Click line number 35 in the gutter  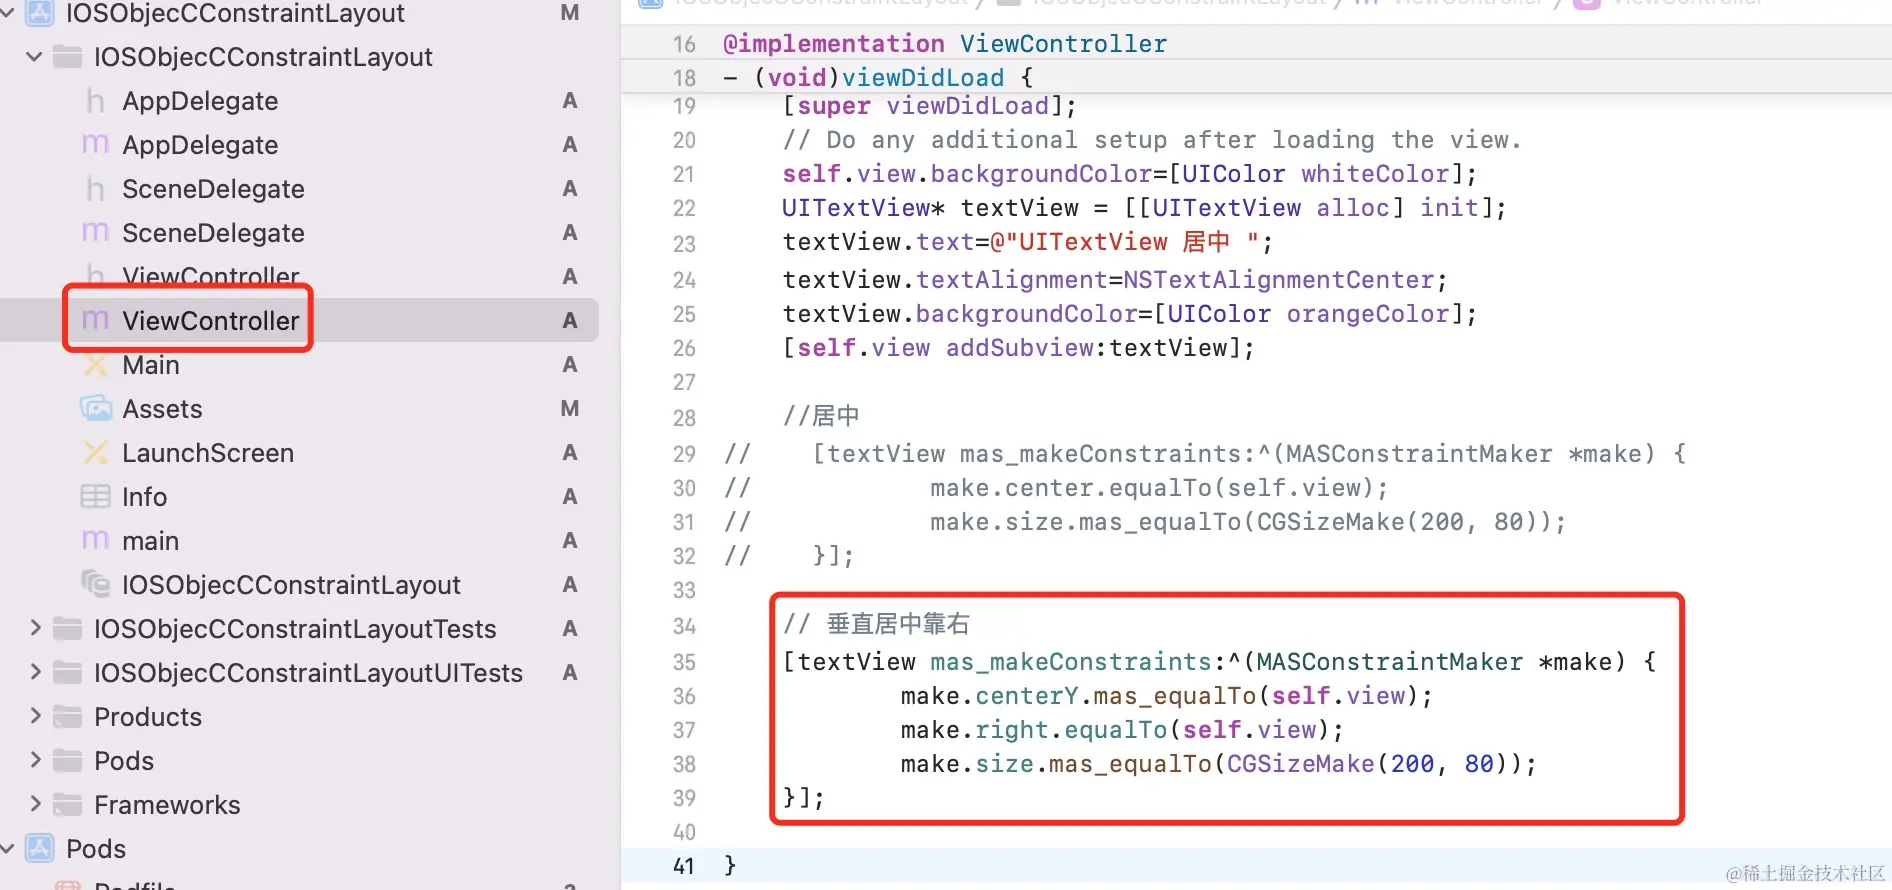tap(684, 662)
